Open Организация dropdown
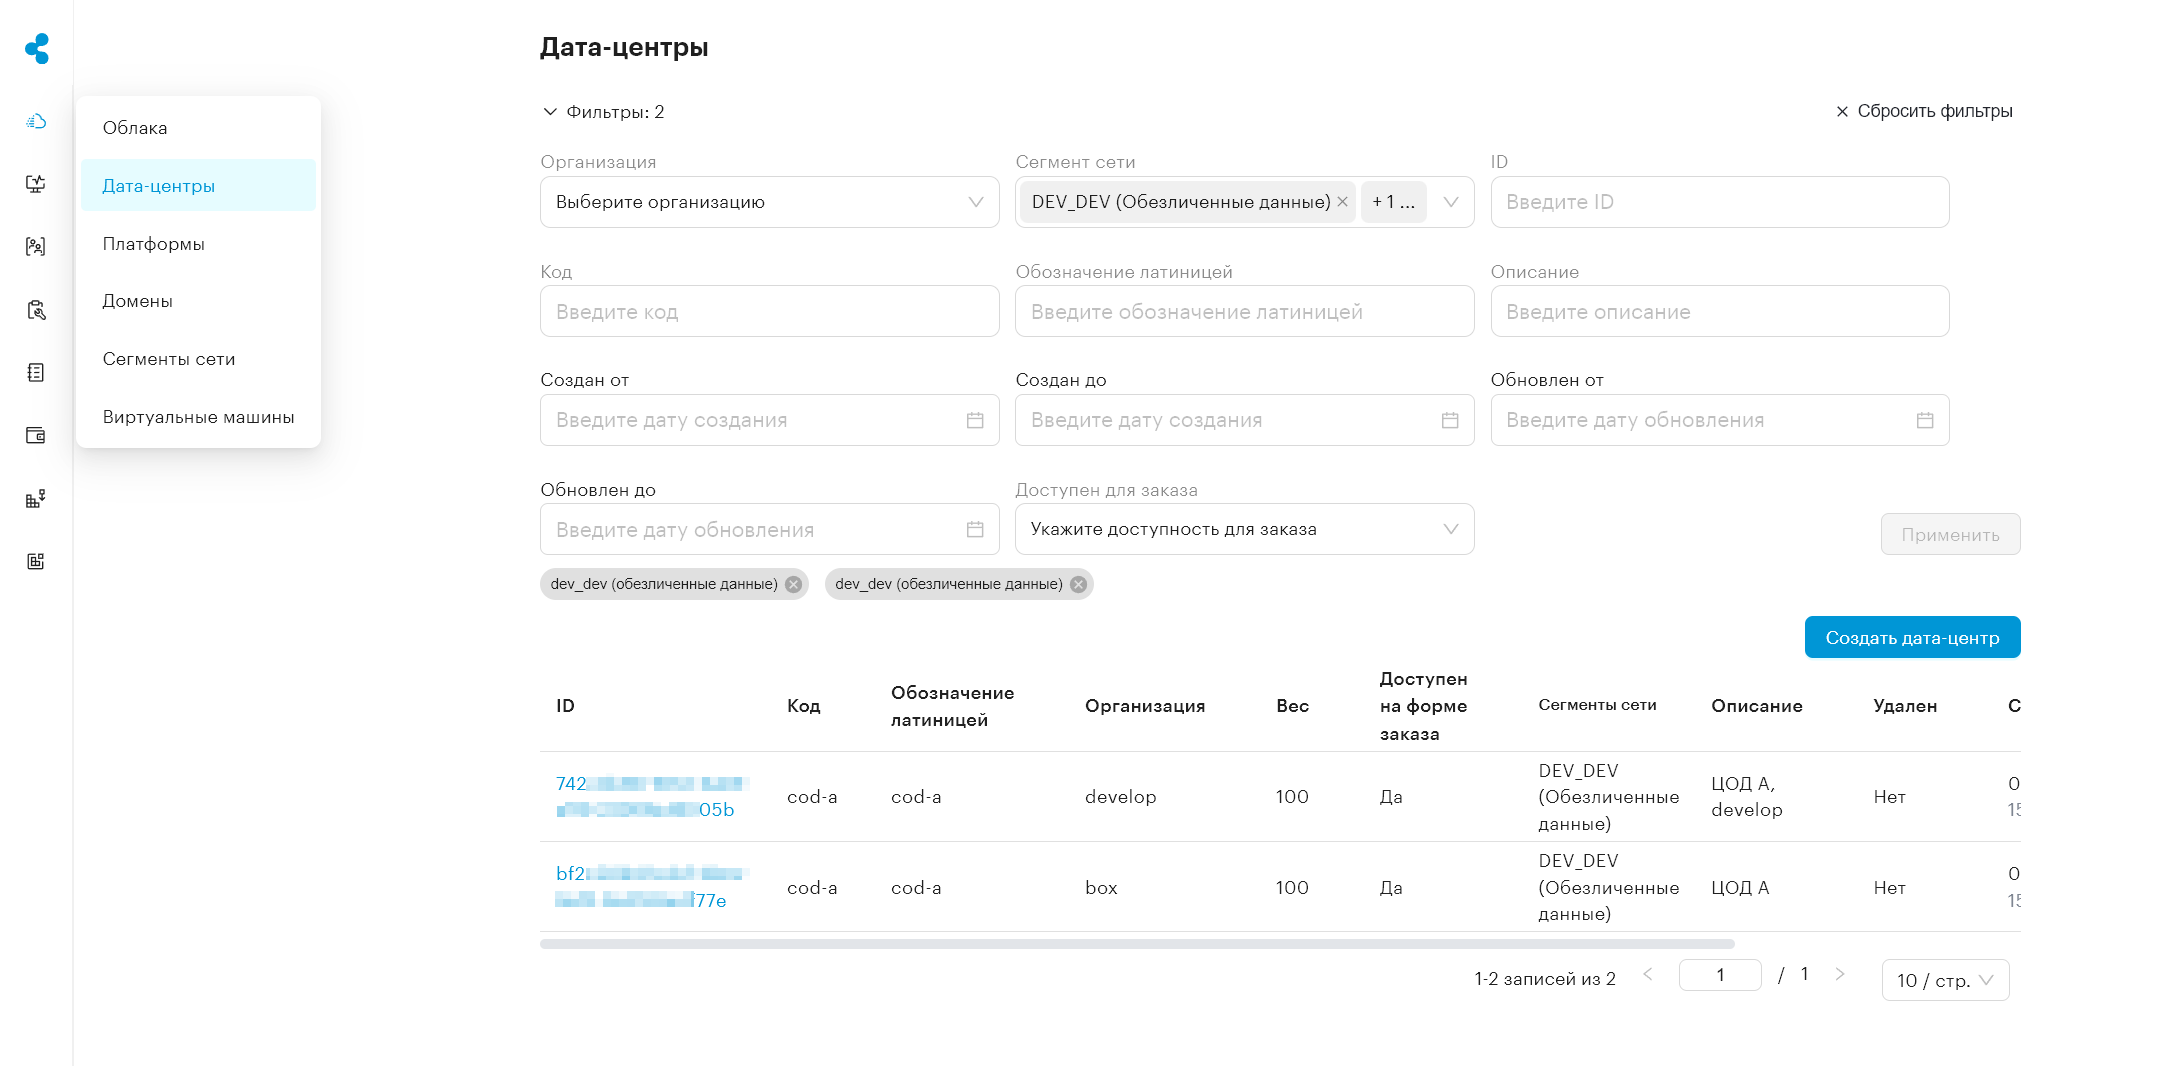The image size is (2163, 1066). point(769,202)
